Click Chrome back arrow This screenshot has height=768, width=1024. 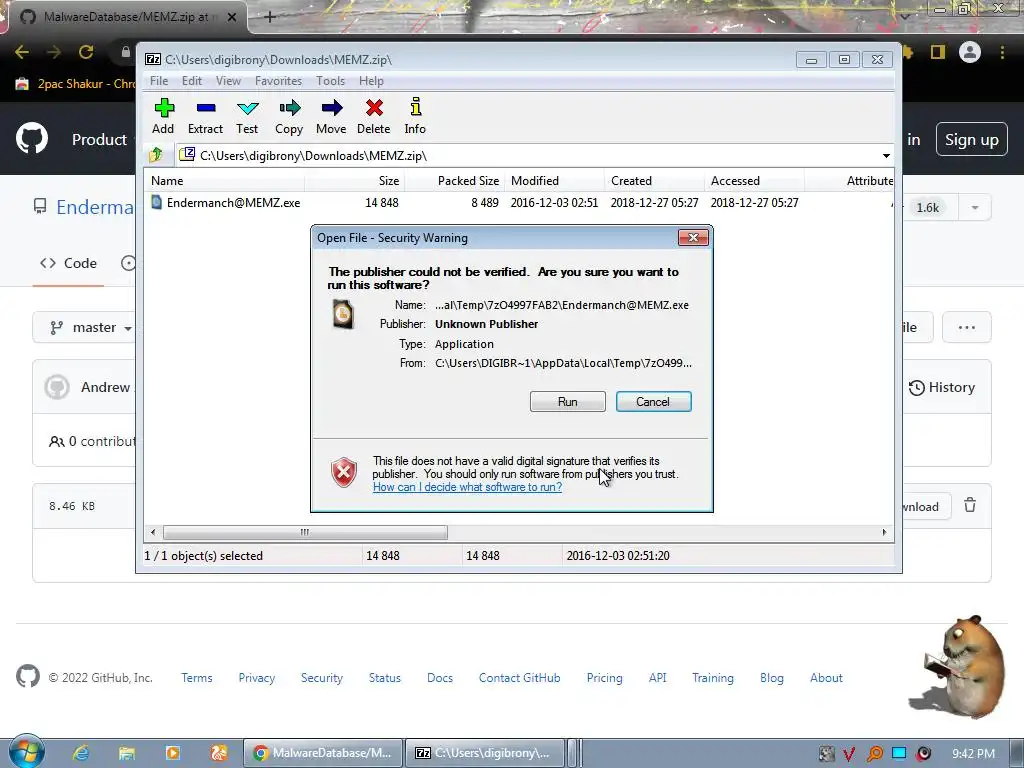click(x=22, y=52)
